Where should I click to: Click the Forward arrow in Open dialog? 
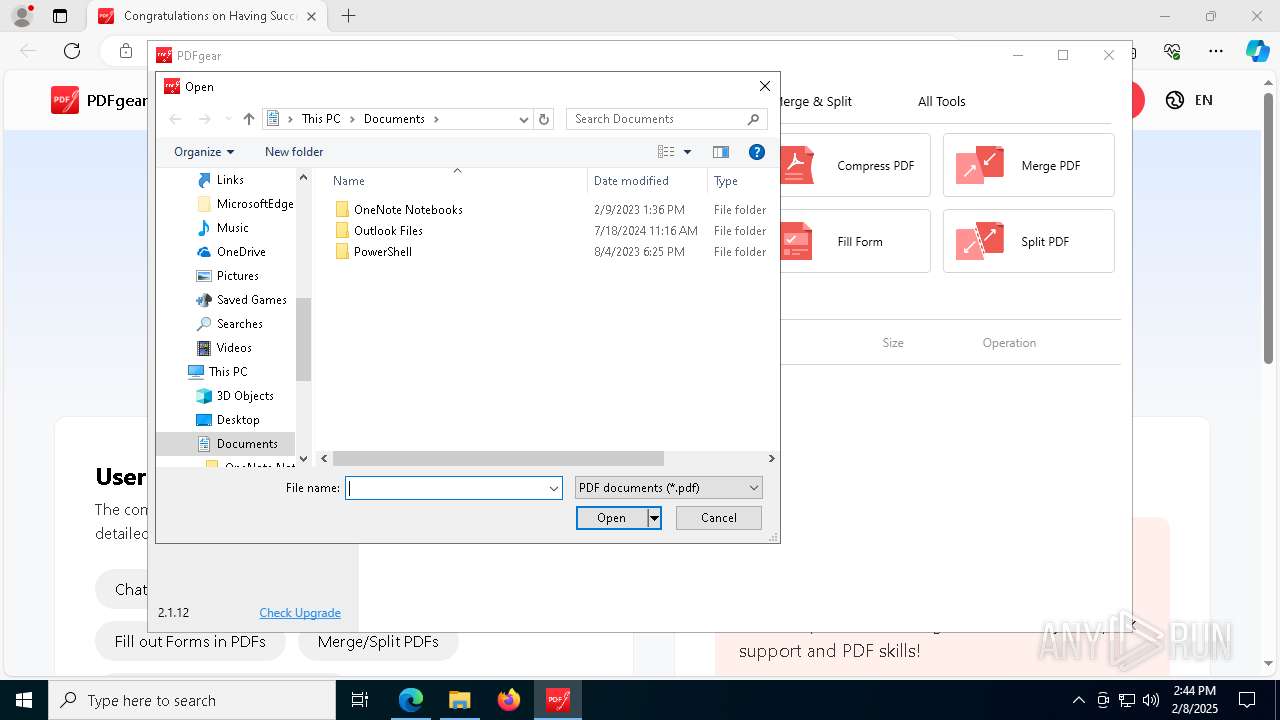click(x=205, y=119)
